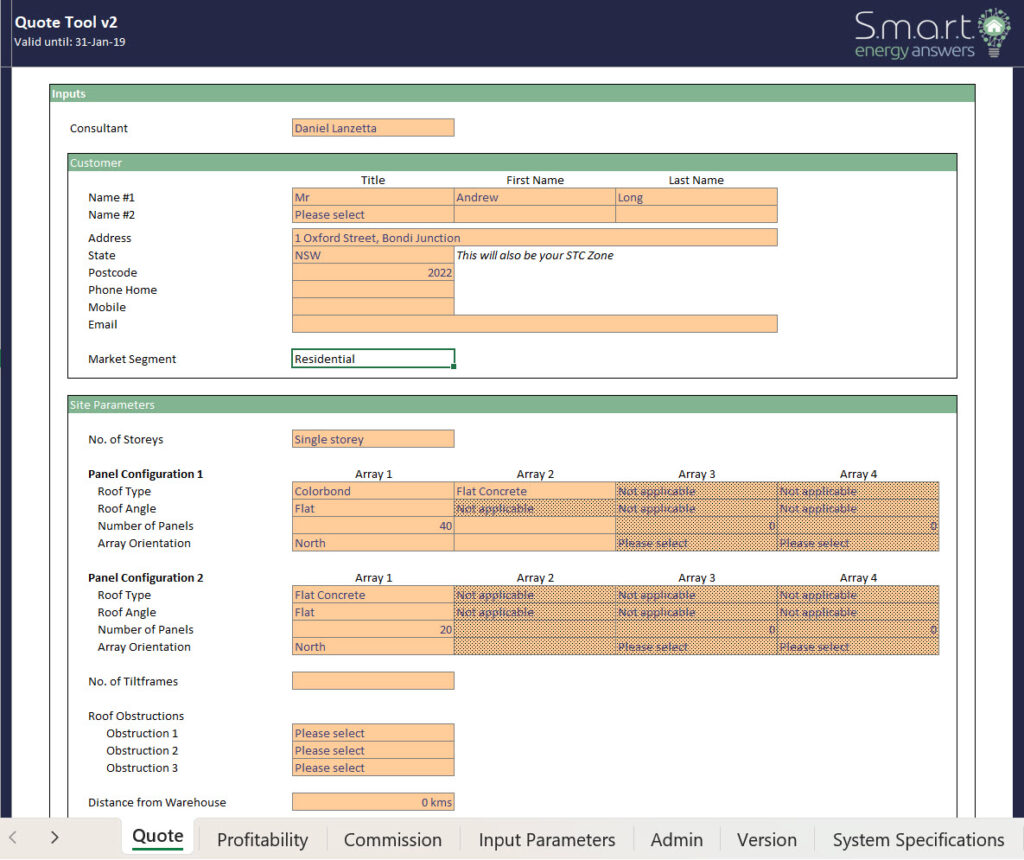Screen dimensions: 1024x860
Task: Switch to the Quote sheet tab
Action: point(157,836)
